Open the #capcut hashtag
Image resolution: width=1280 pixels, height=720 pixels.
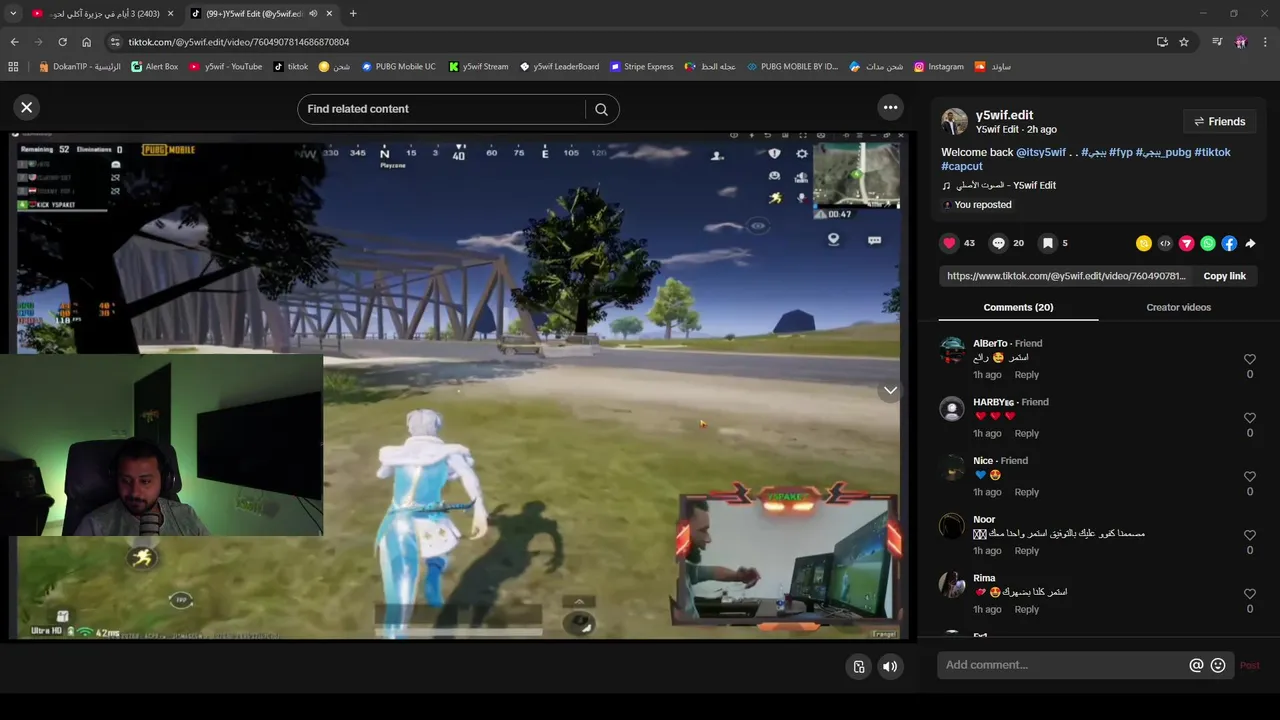[x=962, y=166]
